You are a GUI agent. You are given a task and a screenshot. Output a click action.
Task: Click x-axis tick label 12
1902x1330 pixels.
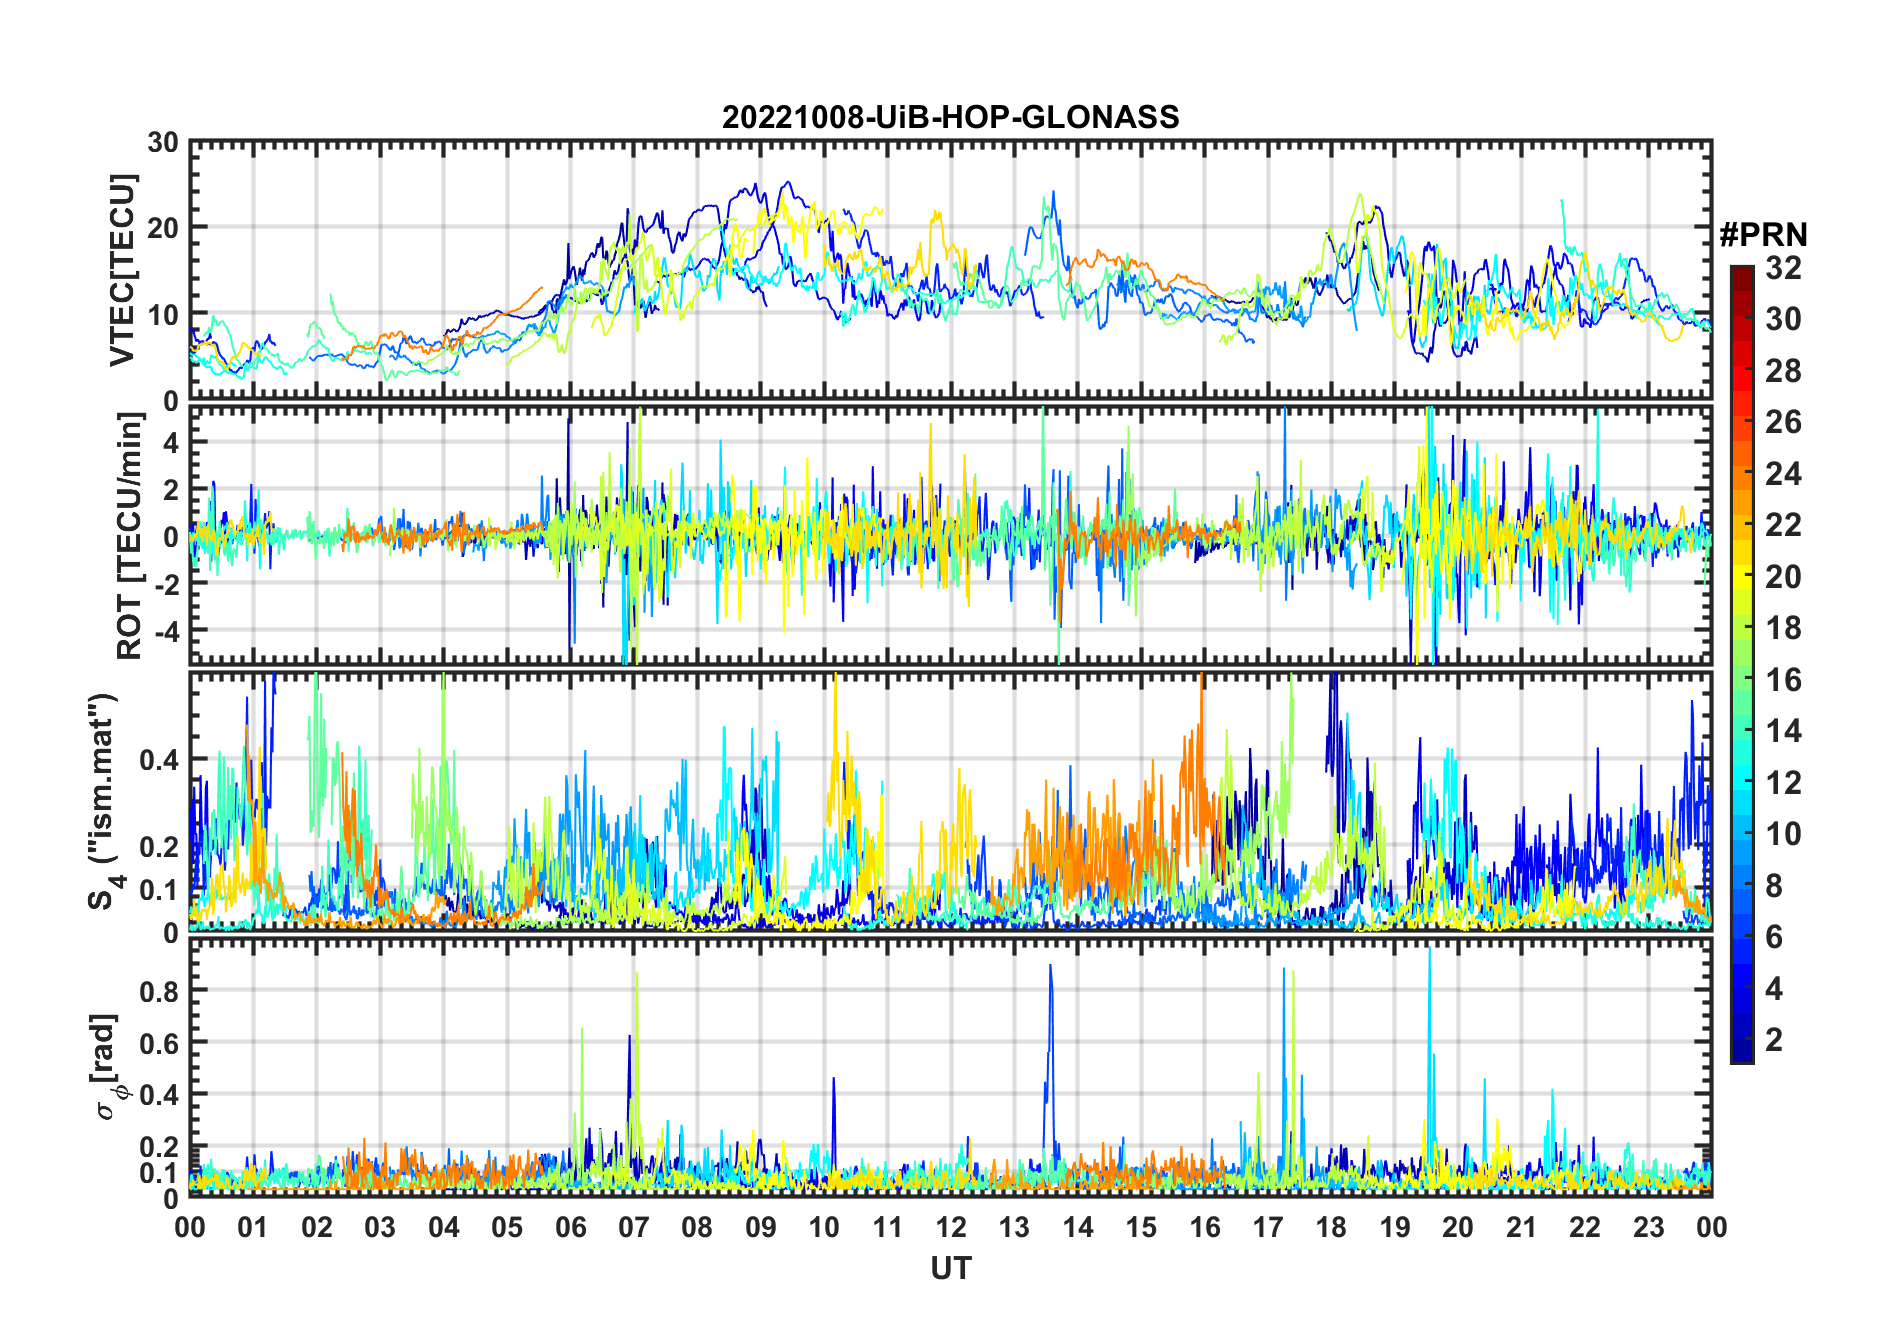950,1227
